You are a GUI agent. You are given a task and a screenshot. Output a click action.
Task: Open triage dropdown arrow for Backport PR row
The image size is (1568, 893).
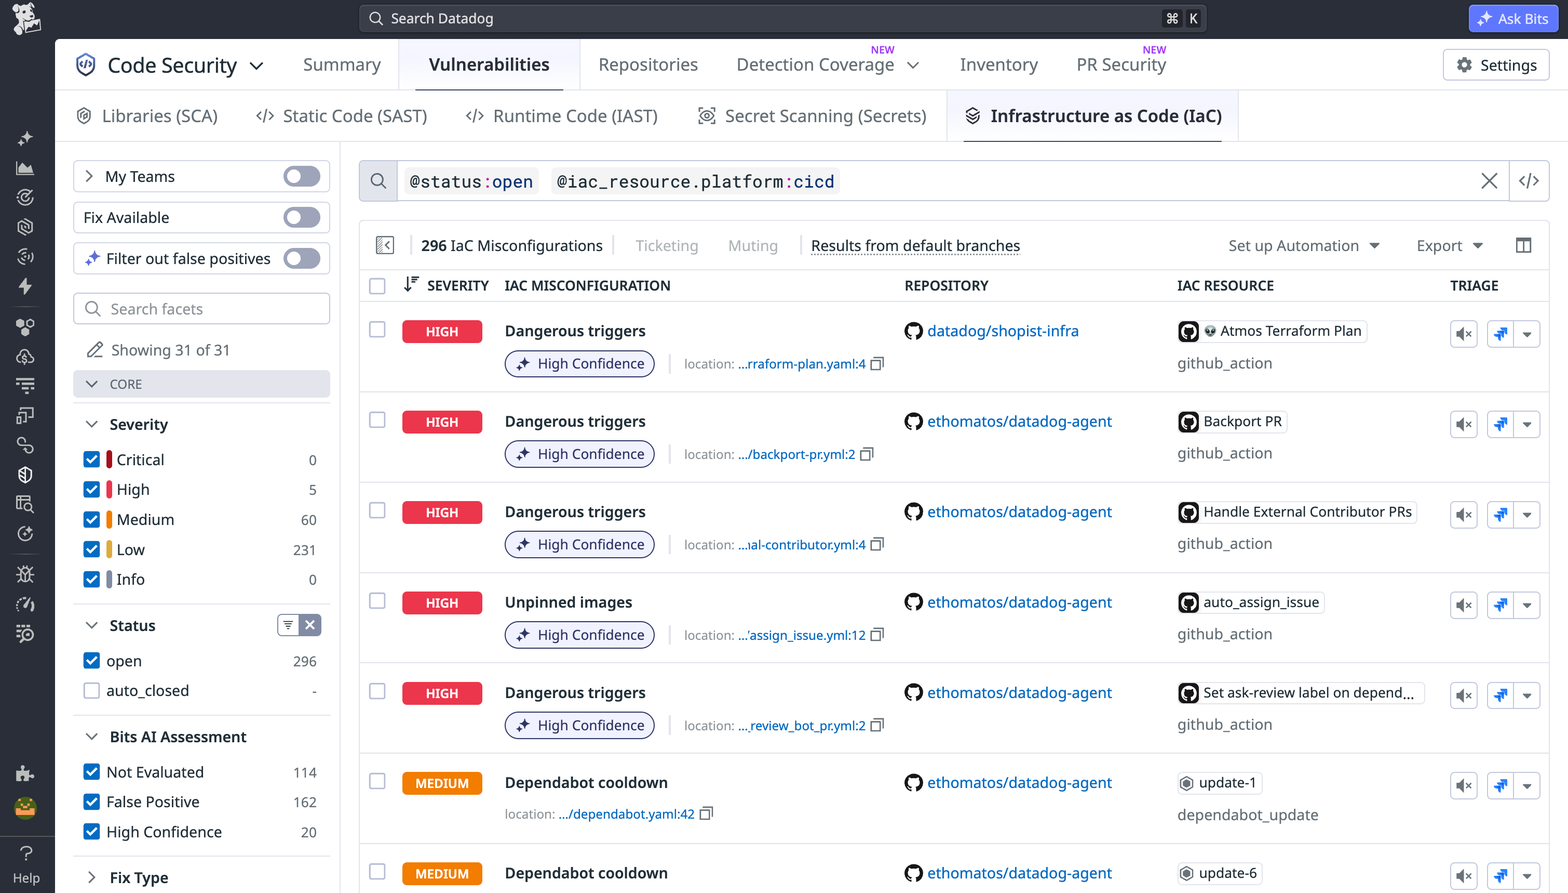click(1527, 424)
